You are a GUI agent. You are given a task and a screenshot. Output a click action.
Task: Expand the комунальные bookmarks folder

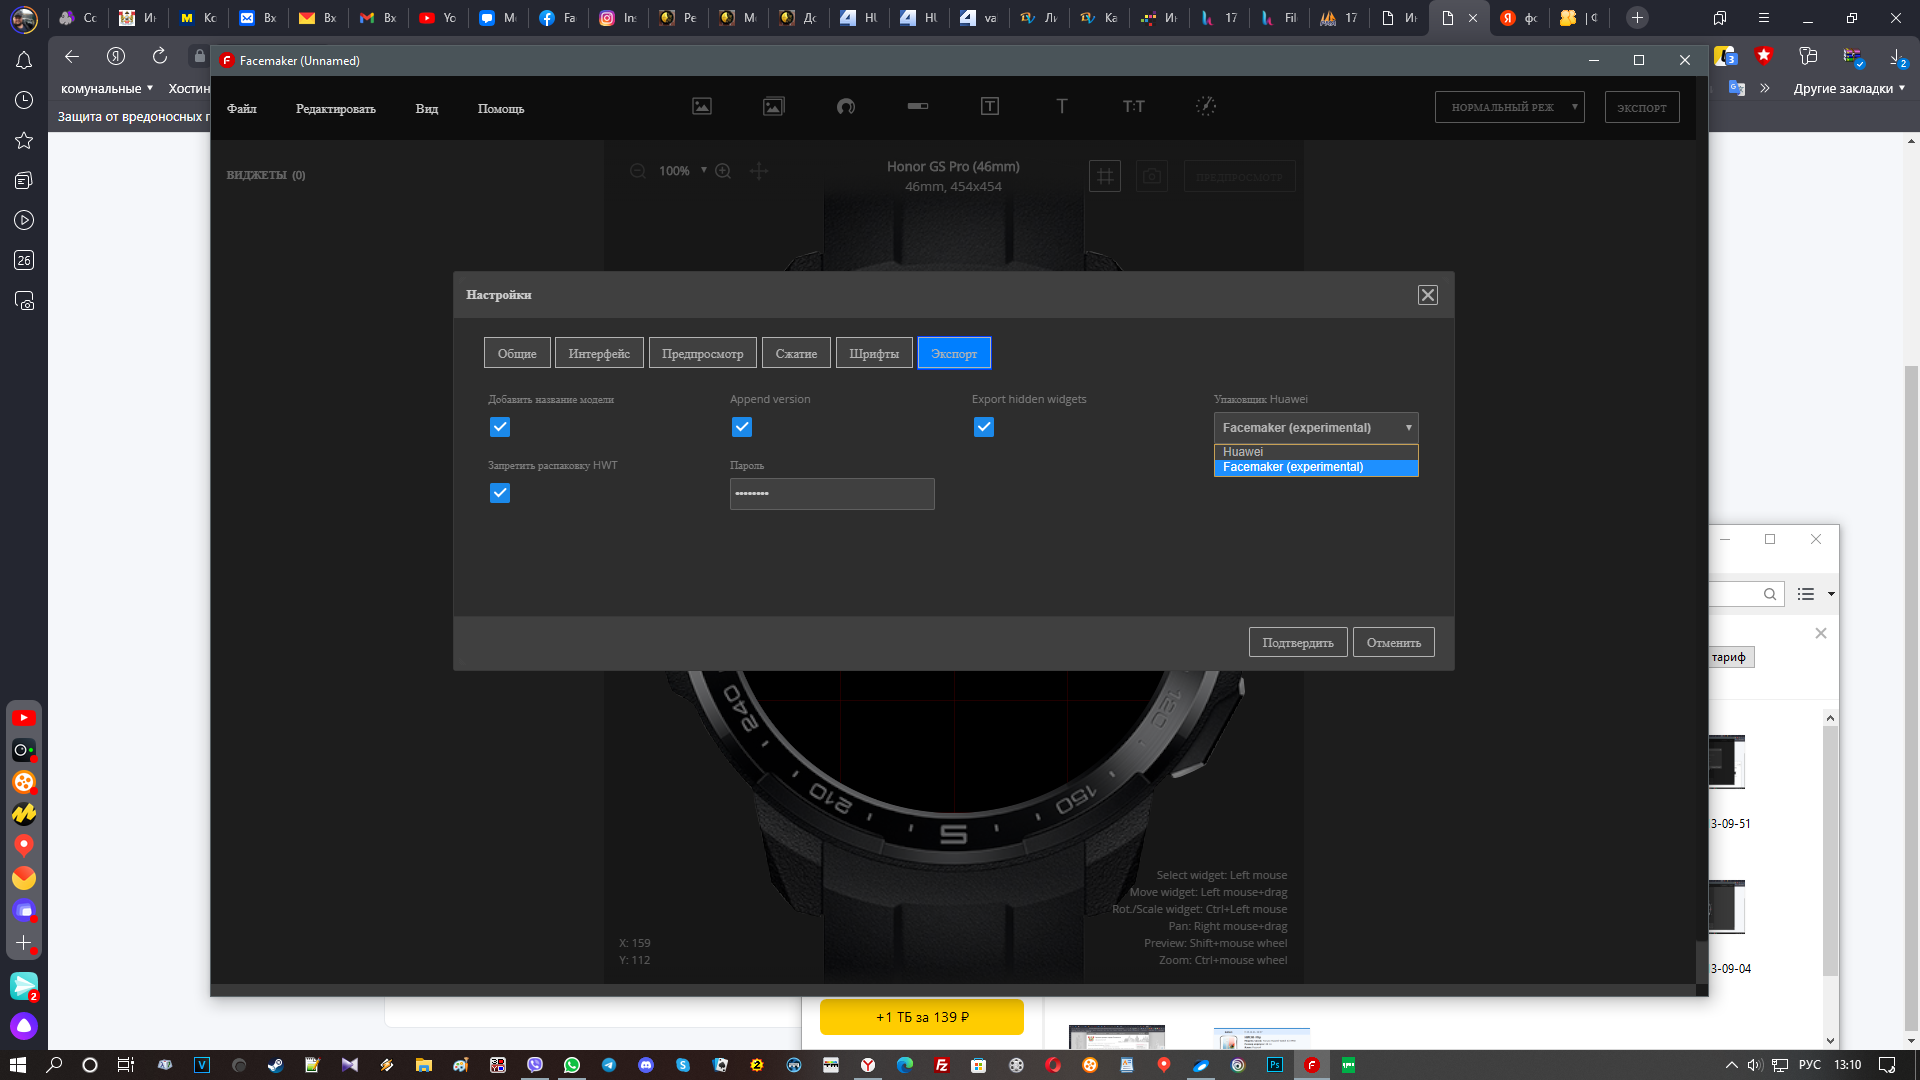[107, 88]
